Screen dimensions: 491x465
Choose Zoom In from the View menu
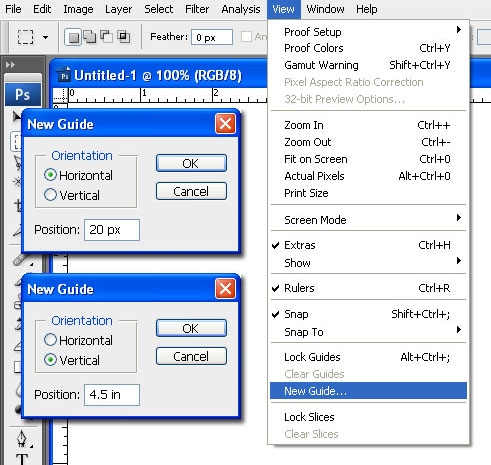pos(368,125)
